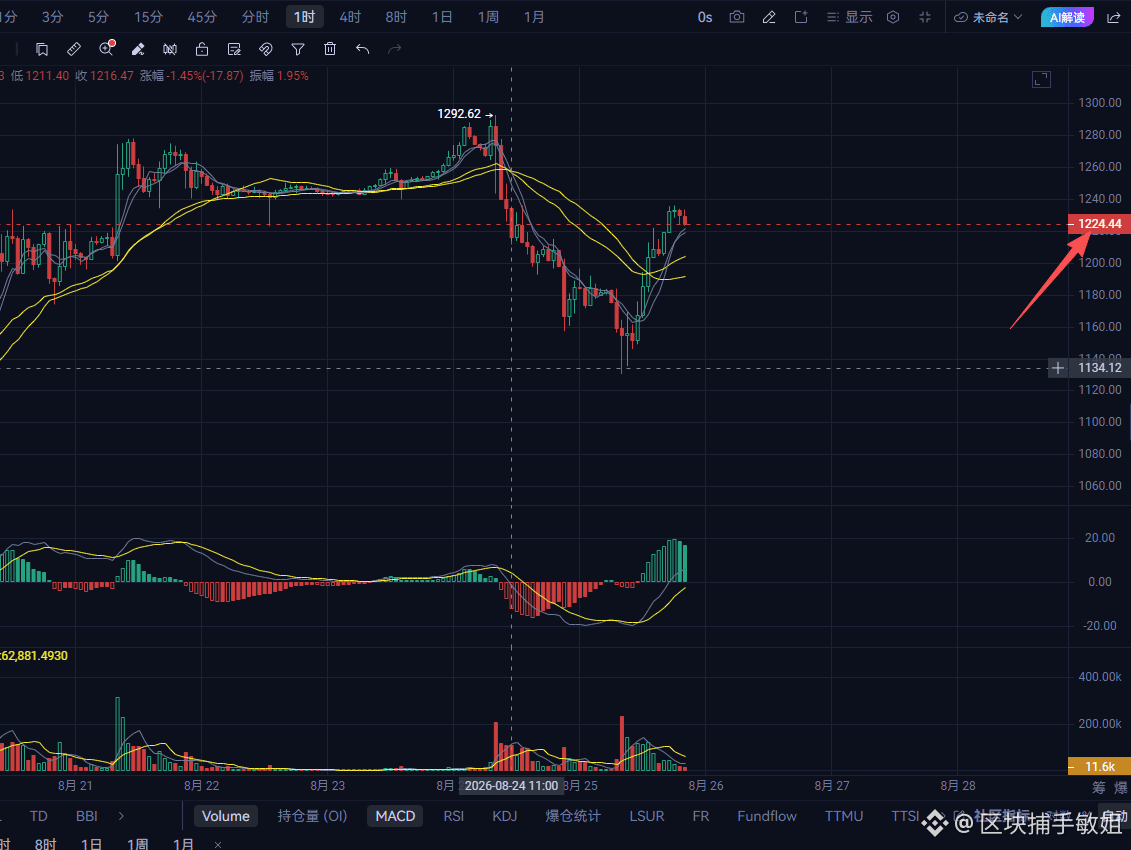Toggle the Fundflow indicator
Image resolution: width=1131 pixels, height=850 pixels.
point(767,816)
